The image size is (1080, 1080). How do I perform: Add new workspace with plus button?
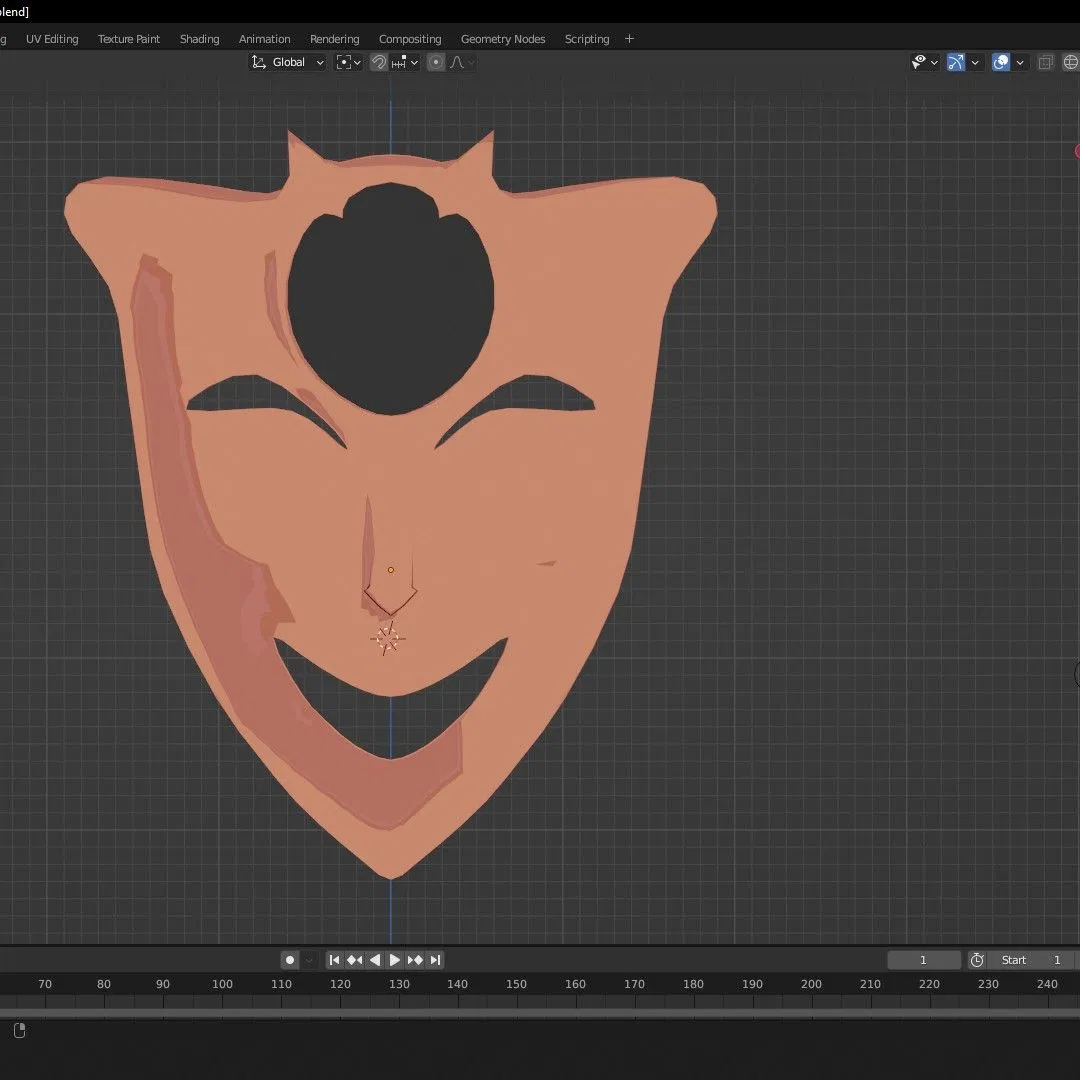tap(629, 39)
